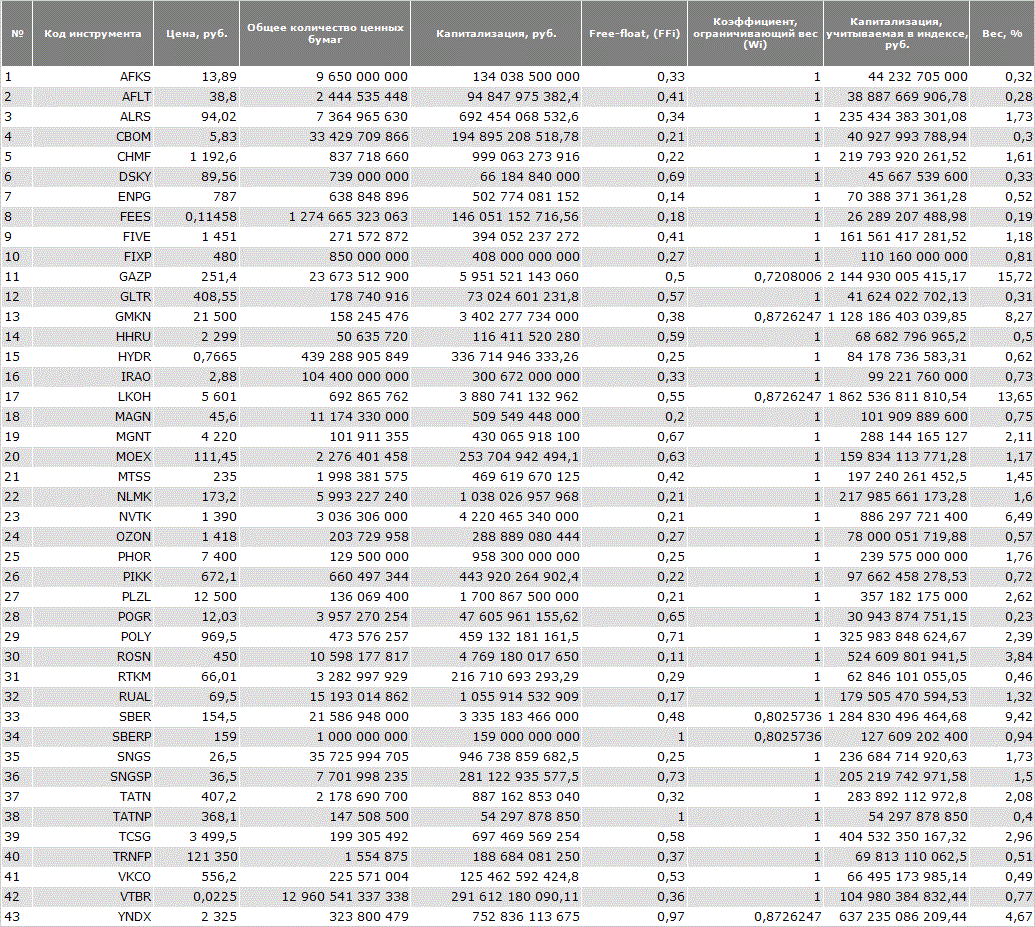Select the PIKK ticker cell
Image resolution: width=1035 pixels, height=927 pixels.
pos(92,577)
